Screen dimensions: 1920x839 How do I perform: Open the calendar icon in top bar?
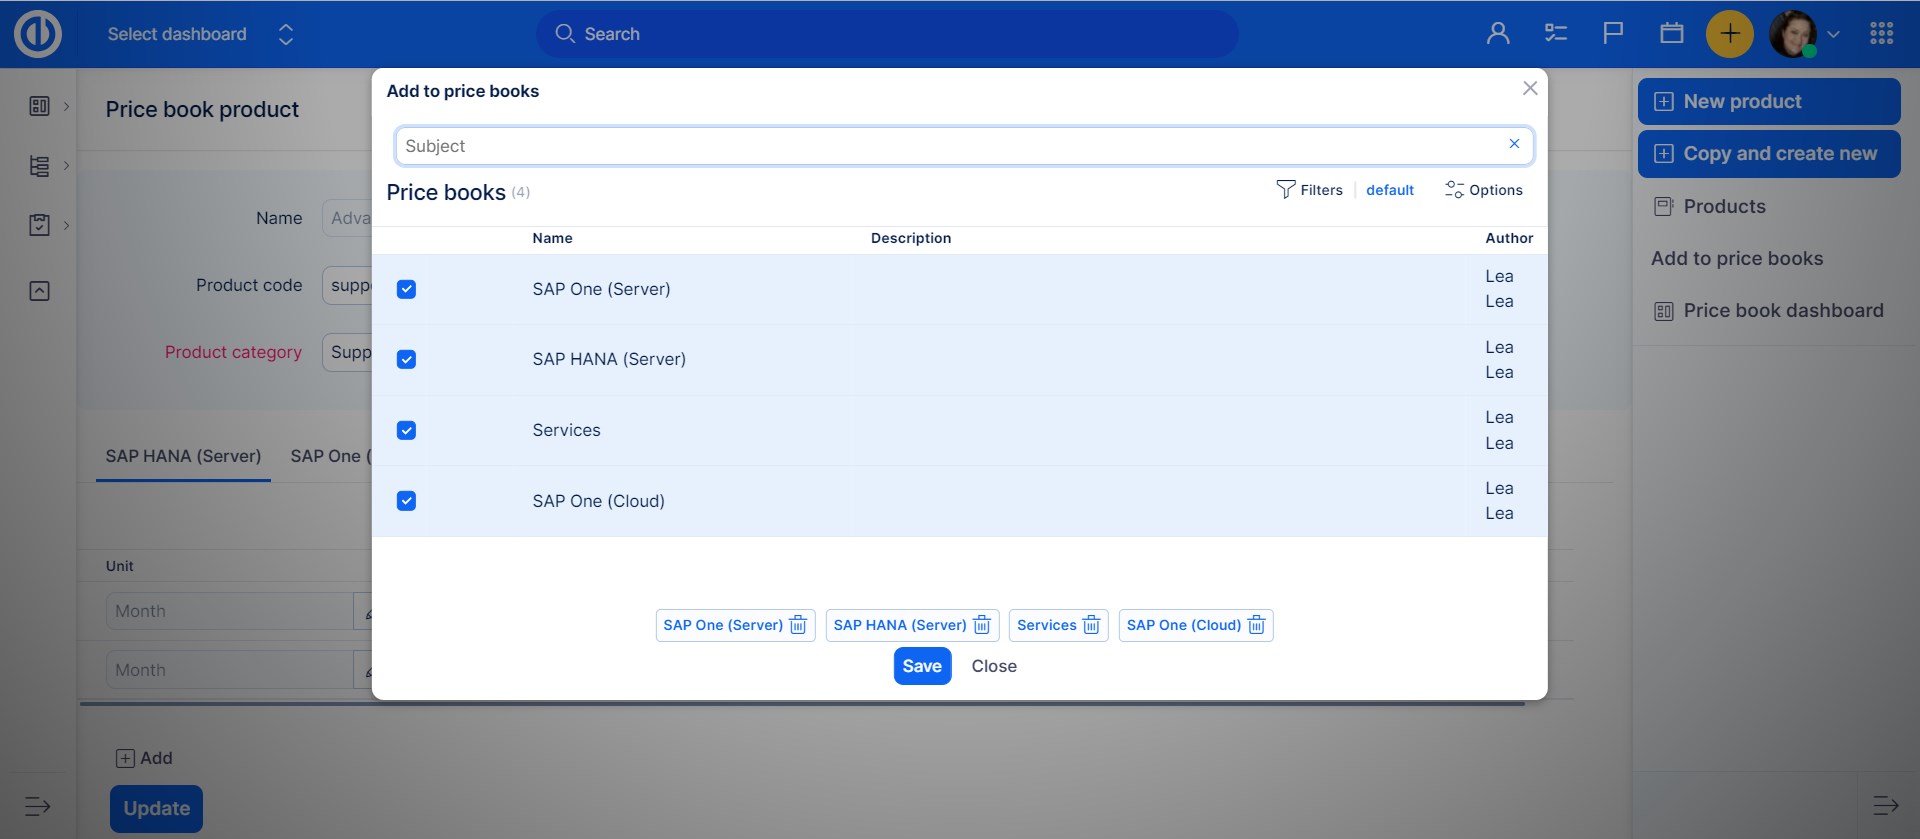[x=1671, y=34]
